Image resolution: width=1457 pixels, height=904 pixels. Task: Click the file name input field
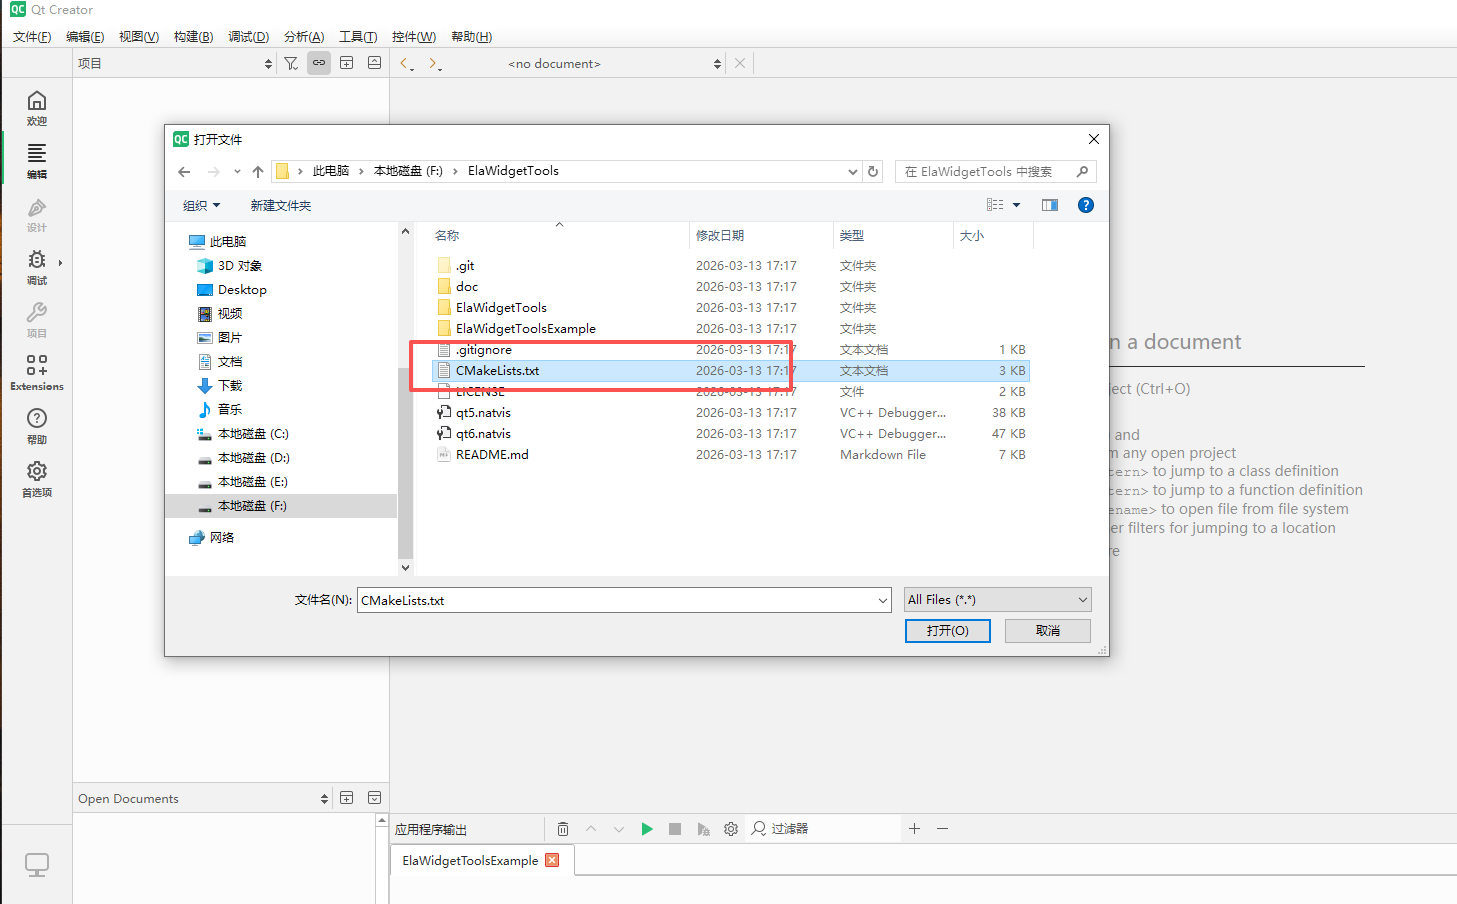coord(616,600)
